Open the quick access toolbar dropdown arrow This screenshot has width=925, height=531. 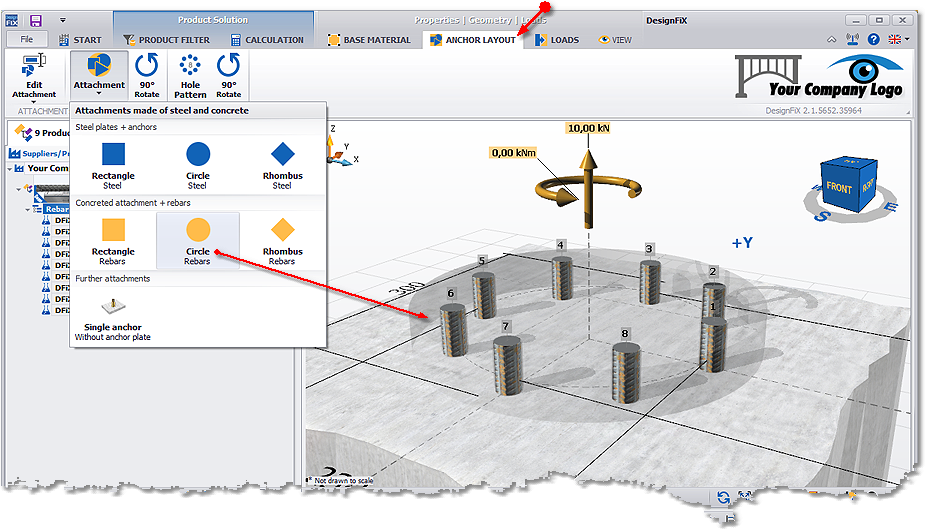(63, 20)
